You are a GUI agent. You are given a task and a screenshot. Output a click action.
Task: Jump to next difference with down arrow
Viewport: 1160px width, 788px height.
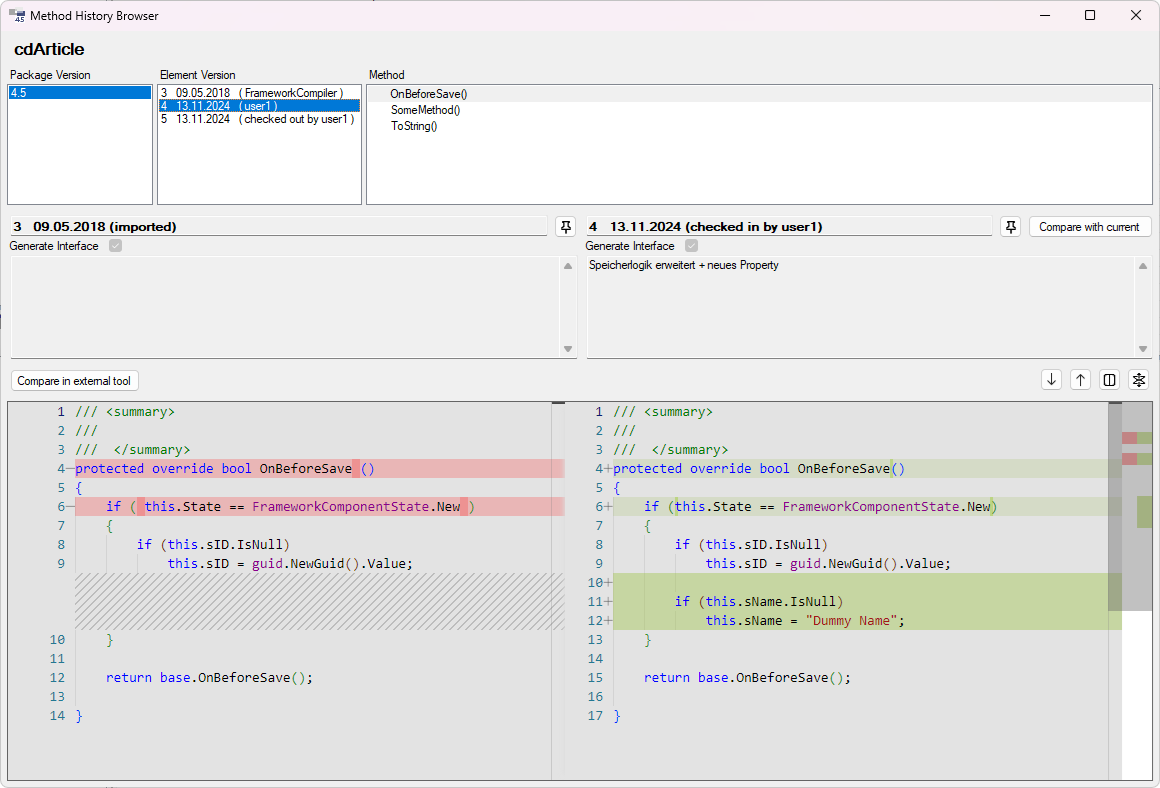(x=1051, y=380)
